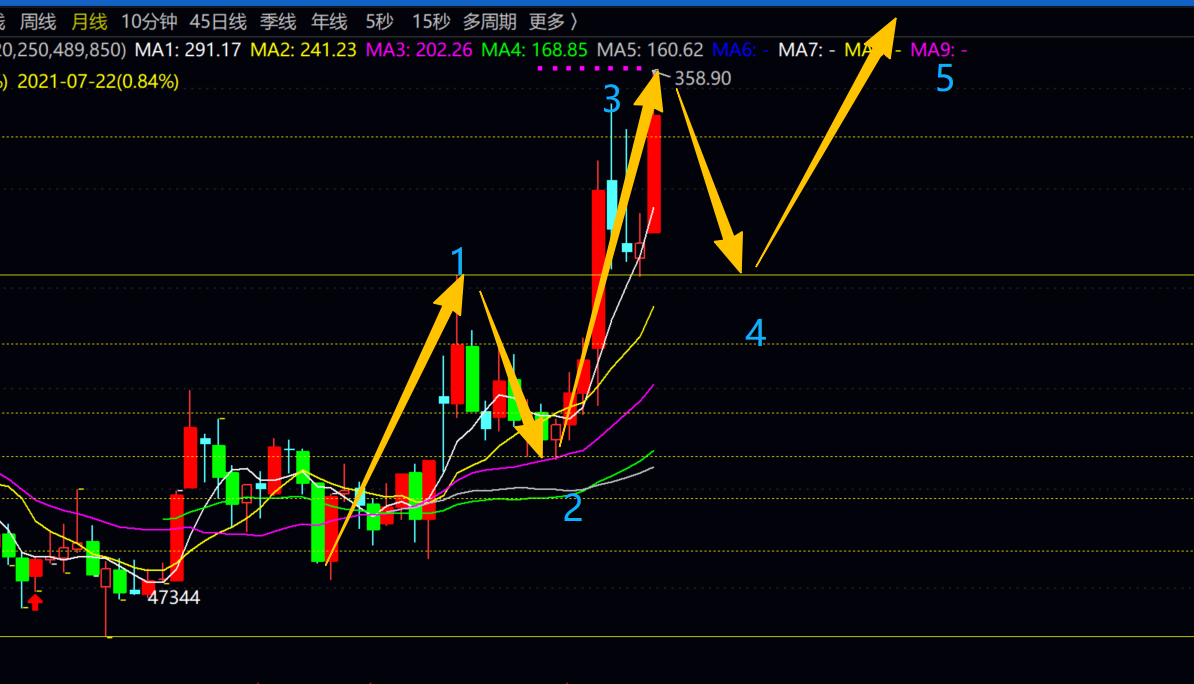Select the yellow MA2: 241.23 label
1194x684 pixels.
click(303, 50)
